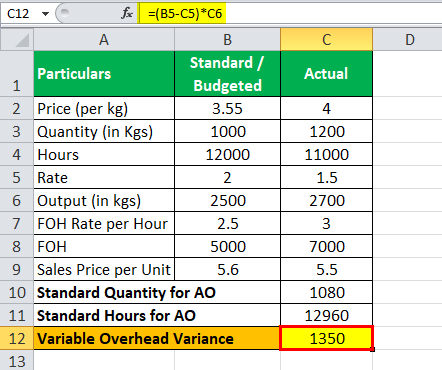Select row 6 header
The image size is (442, 370).
tap(17, 200)
